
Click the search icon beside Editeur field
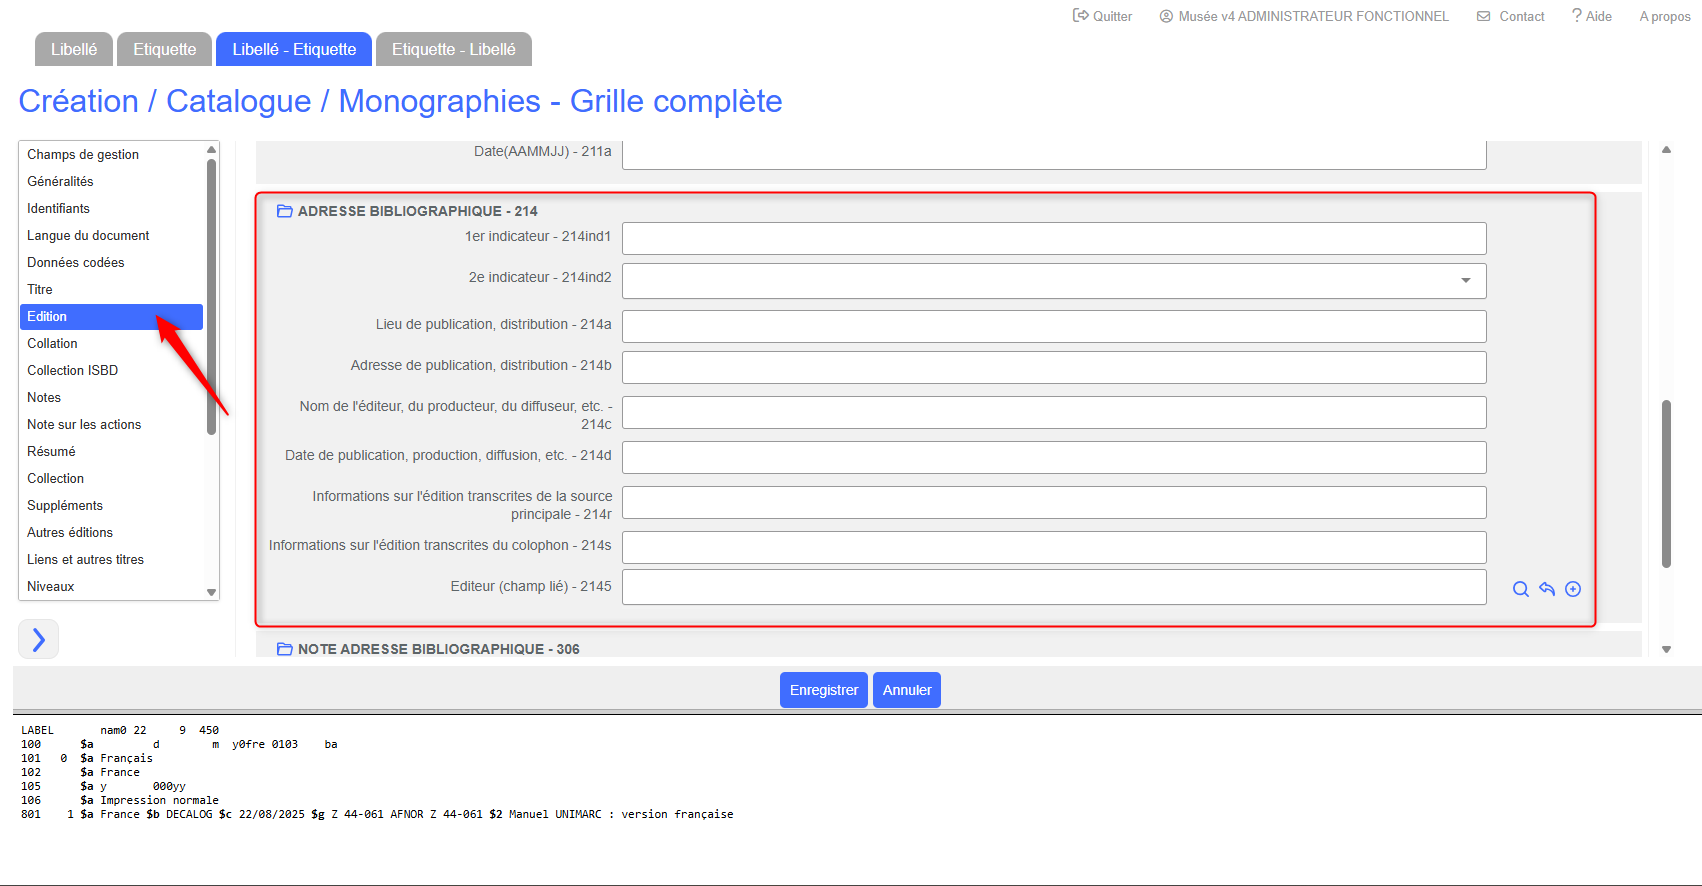(1520, 589)
